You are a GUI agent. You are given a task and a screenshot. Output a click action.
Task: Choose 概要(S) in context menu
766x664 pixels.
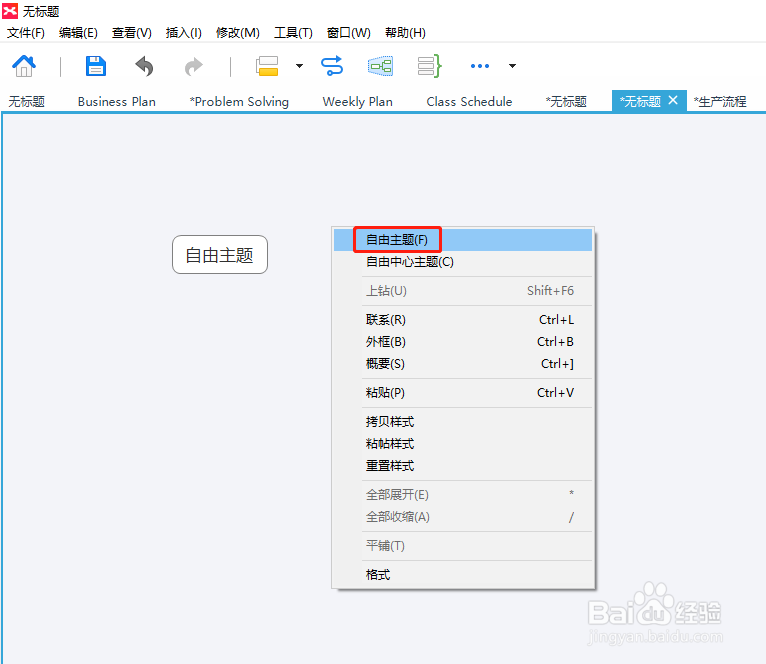463,364
